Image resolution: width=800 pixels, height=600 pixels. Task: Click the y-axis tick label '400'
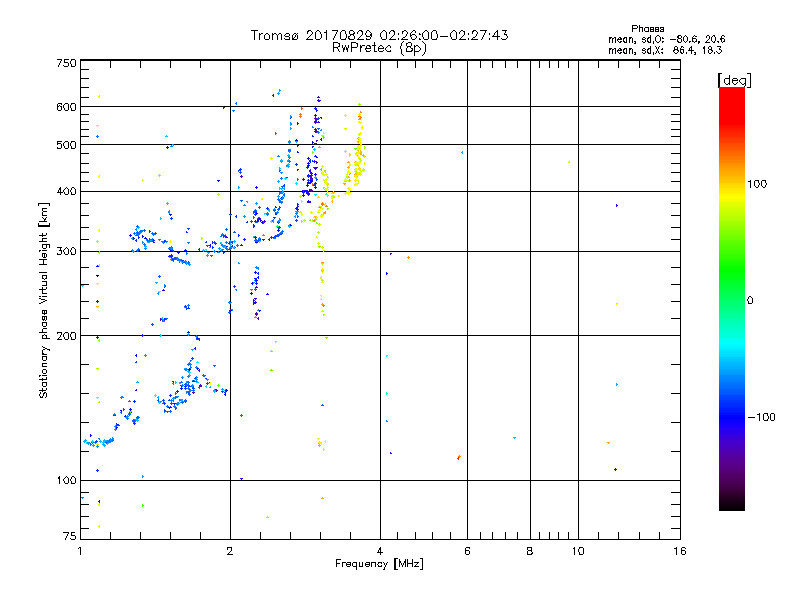66,192
